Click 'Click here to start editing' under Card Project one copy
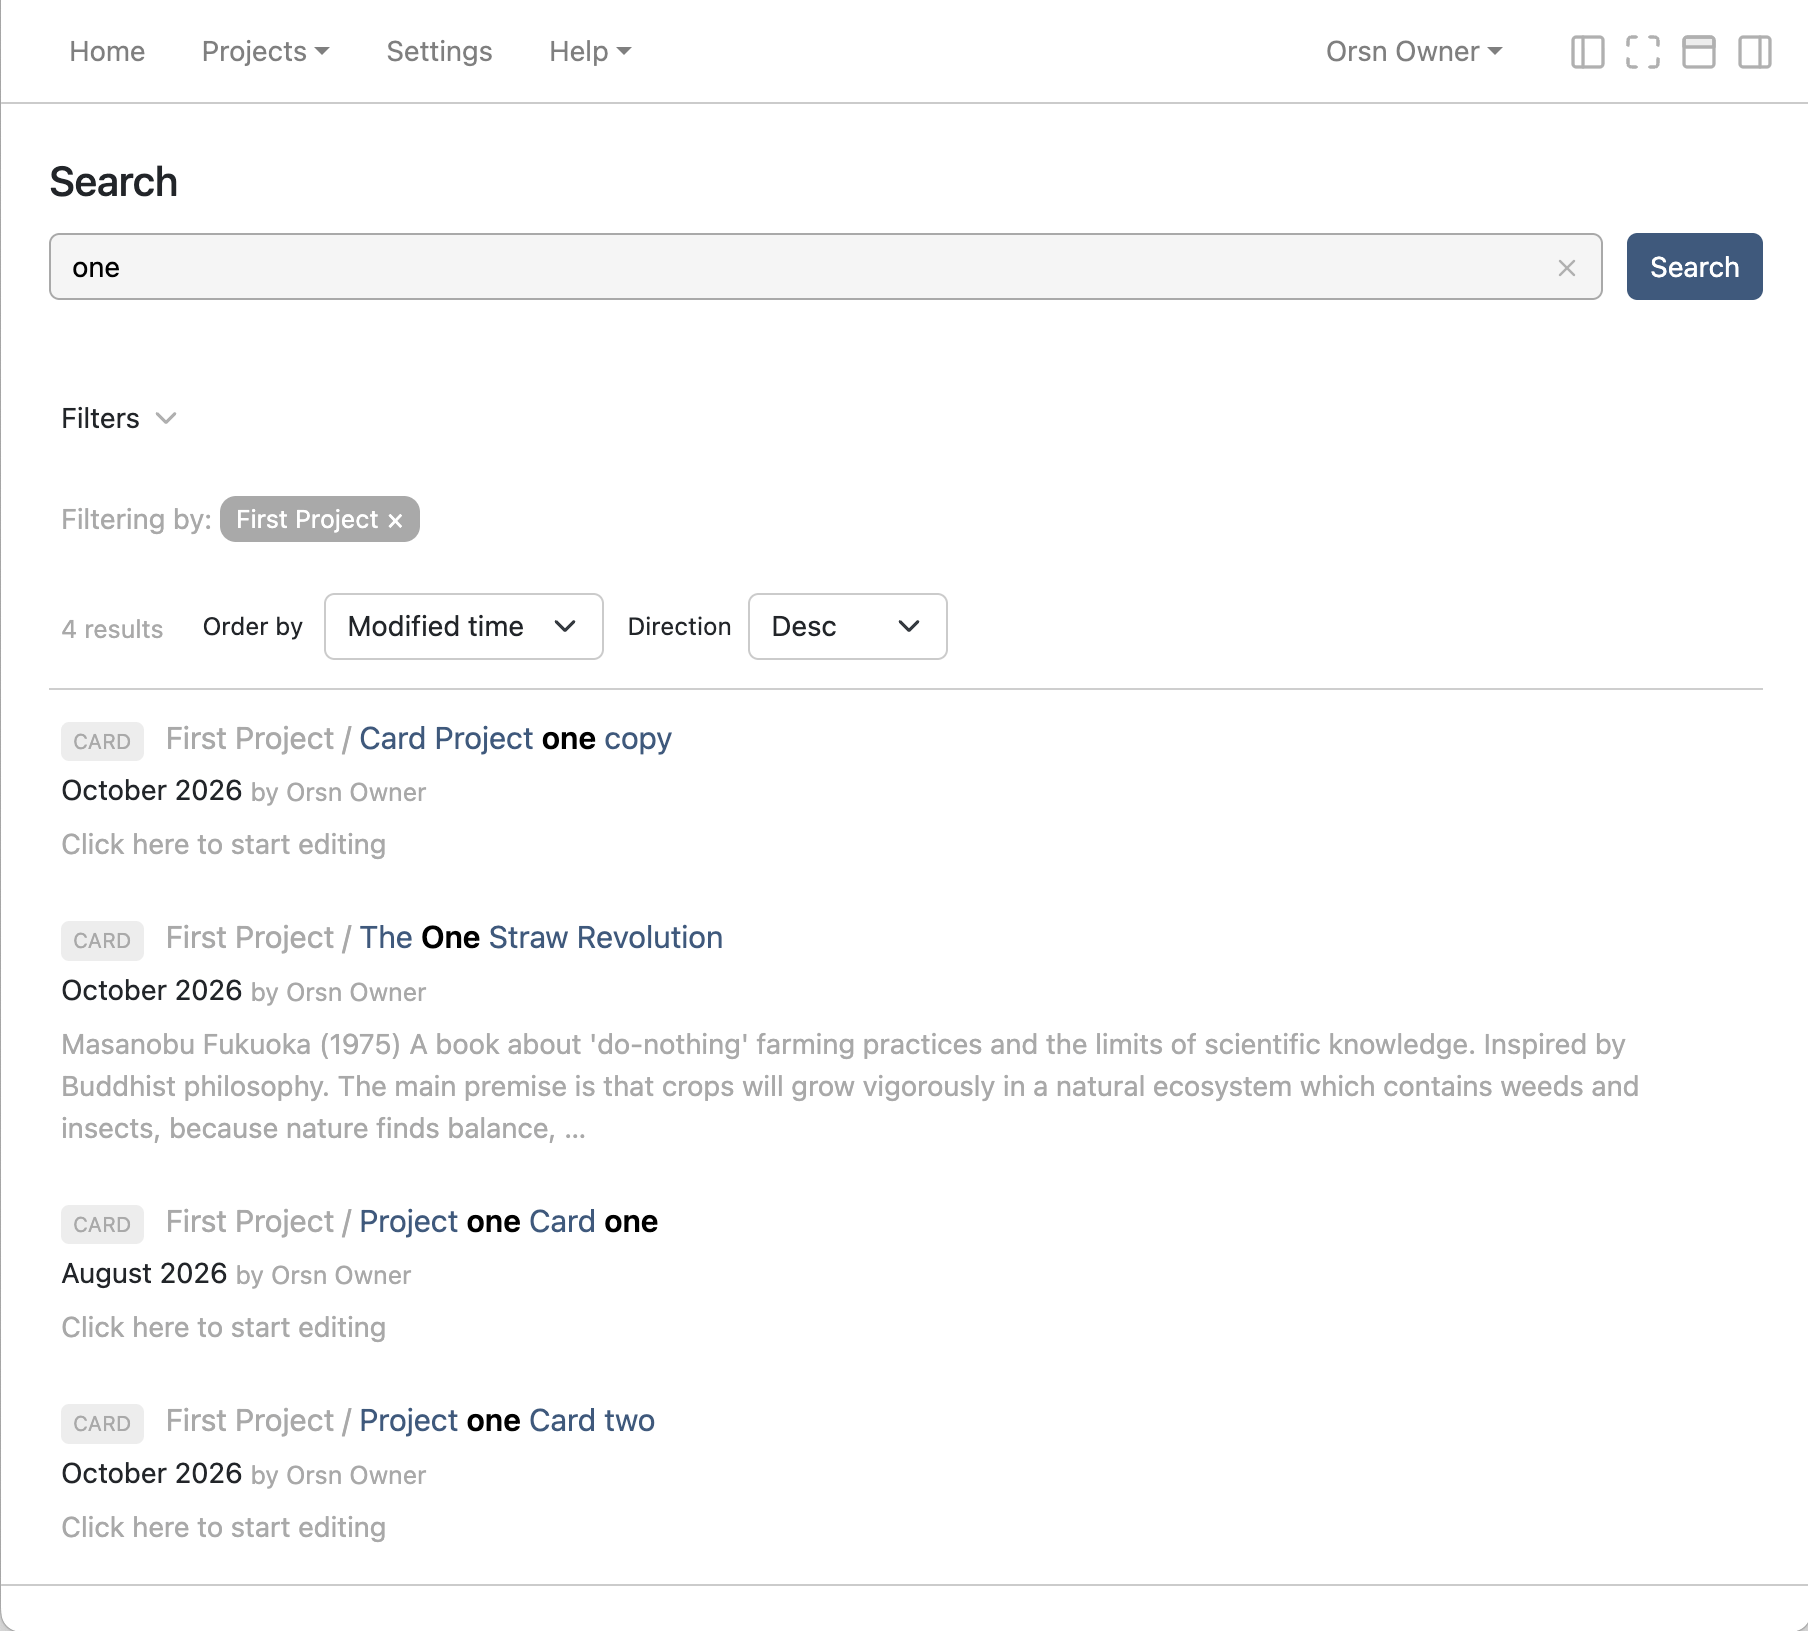 coord(223,844)
